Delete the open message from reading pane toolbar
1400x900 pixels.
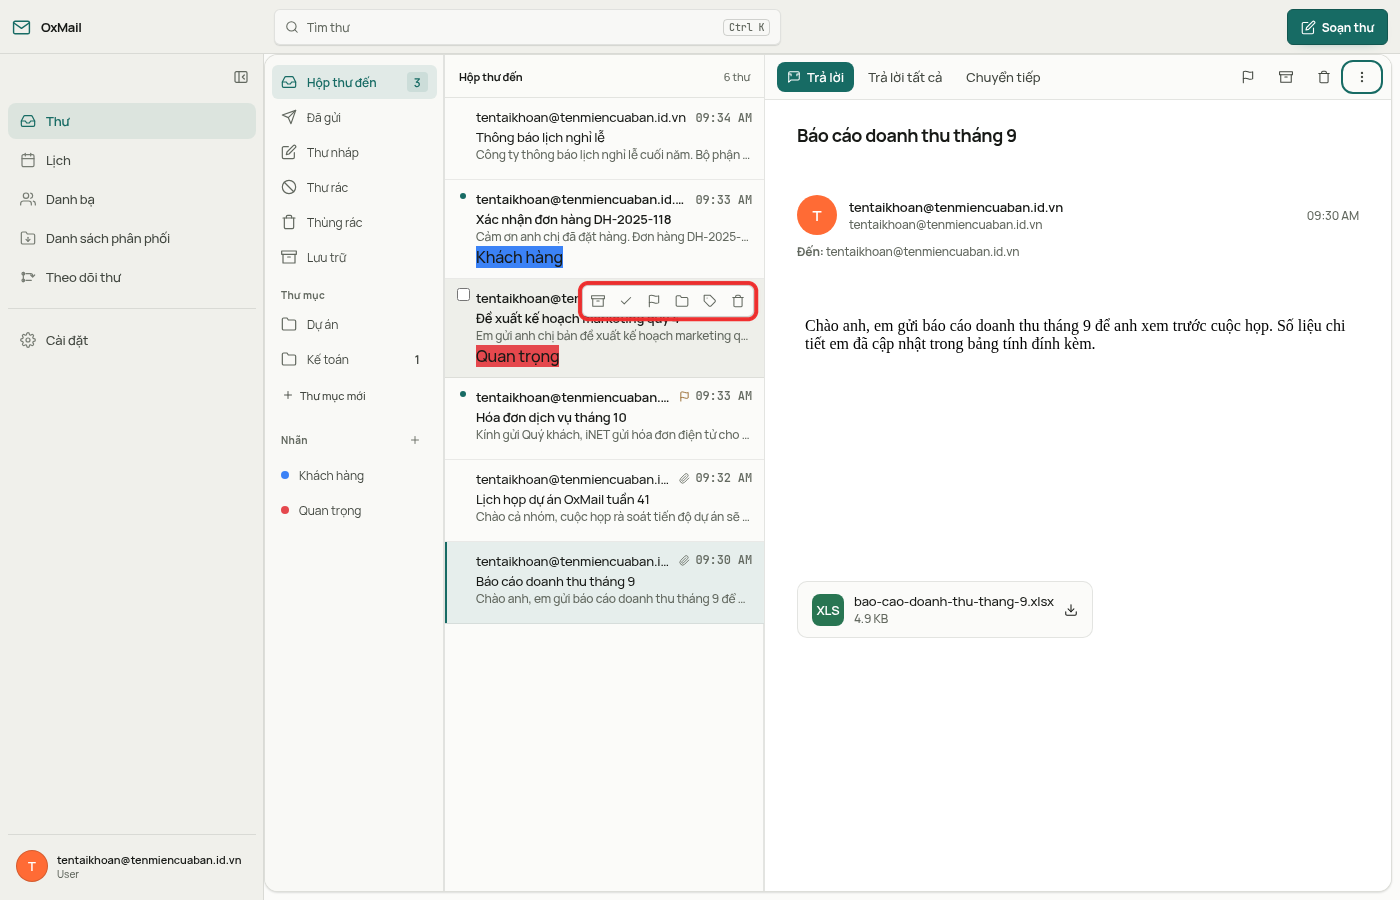click(x=1324, y=77)
